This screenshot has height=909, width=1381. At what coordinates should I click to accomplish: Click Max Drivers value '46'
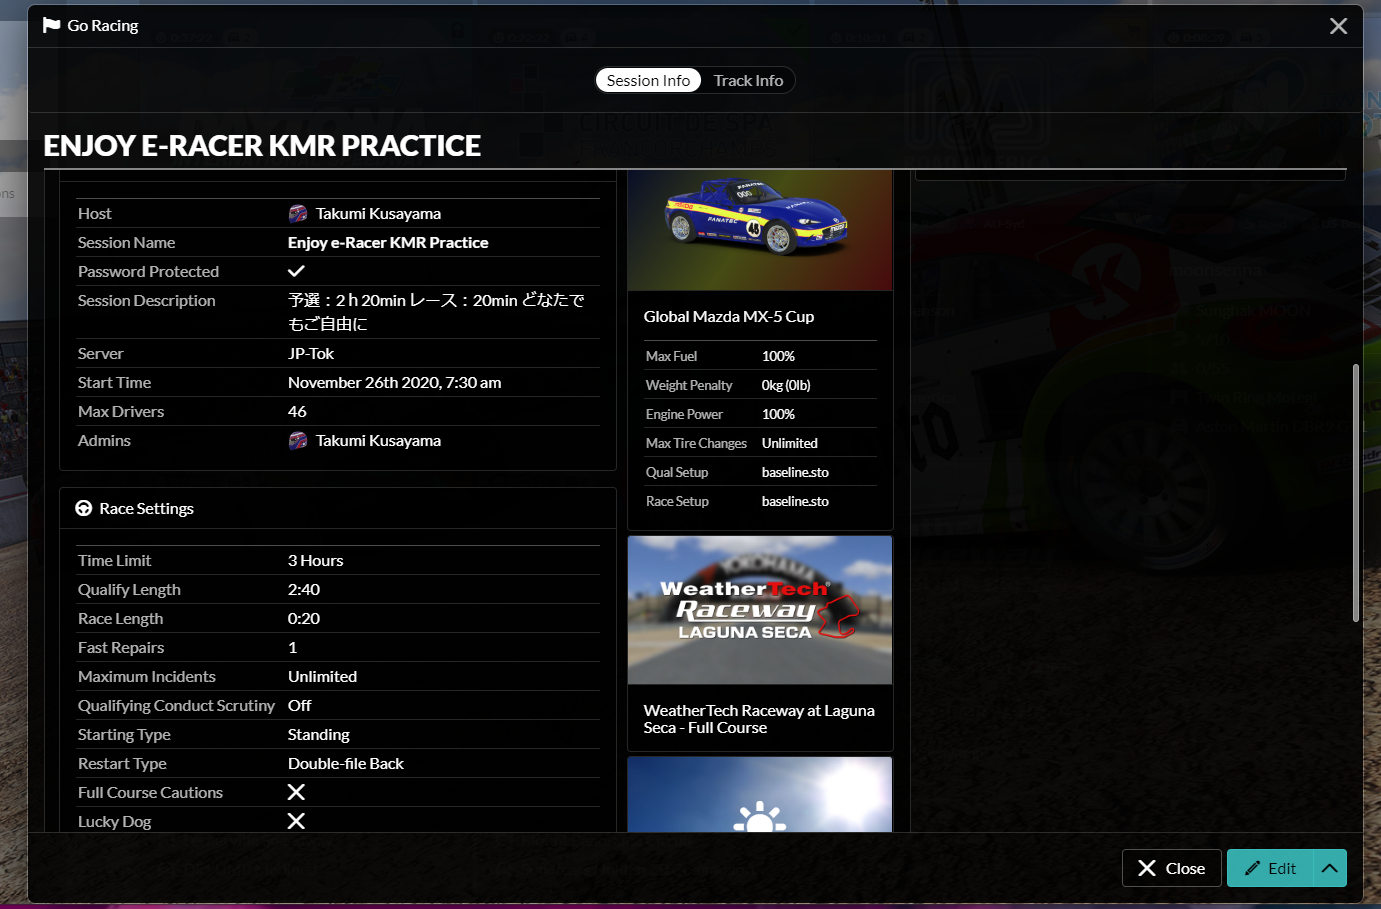297,411
